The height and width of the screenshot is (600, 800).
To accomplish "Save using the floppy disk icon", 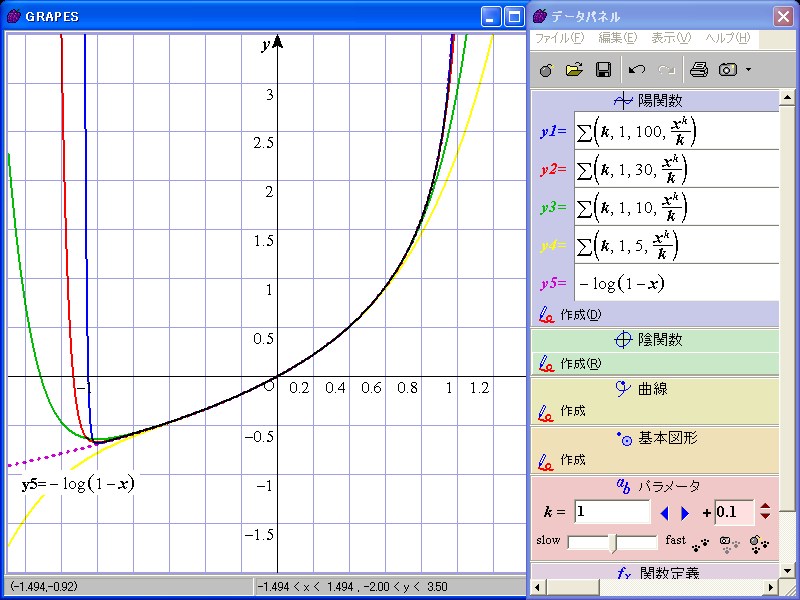I will 603,70.
